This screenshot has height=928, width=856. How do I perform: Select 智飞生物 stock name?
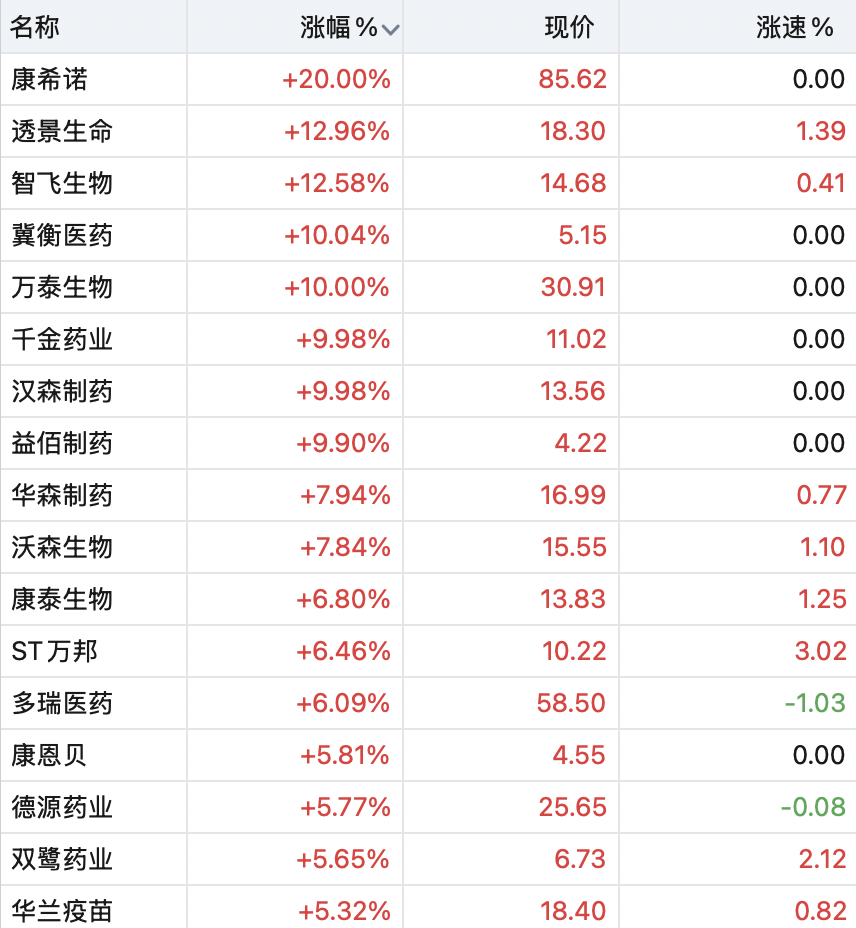(x=62, y=183)
